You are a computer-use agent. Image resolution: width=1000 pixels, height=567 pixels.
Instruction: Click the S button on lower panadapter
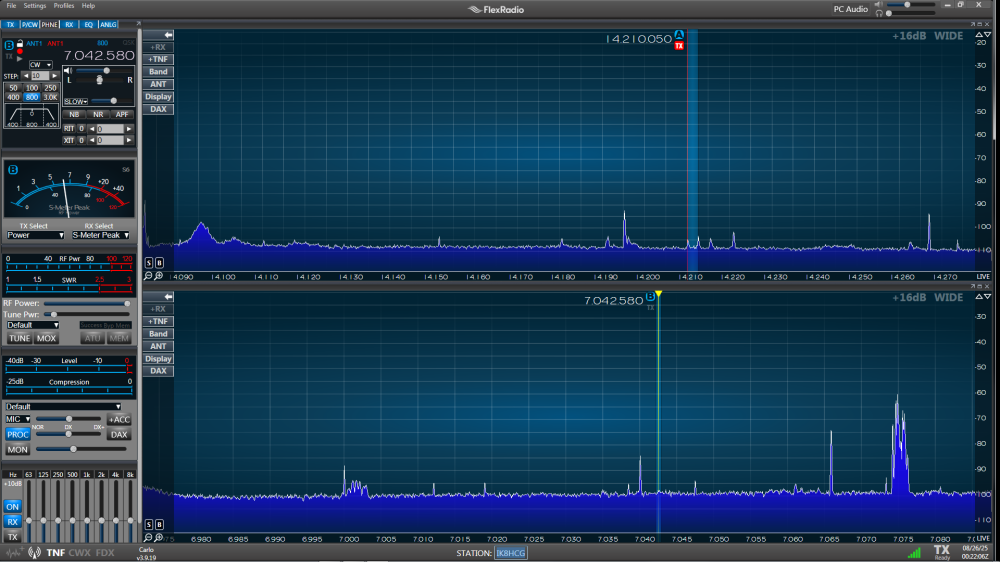point(149,524)
